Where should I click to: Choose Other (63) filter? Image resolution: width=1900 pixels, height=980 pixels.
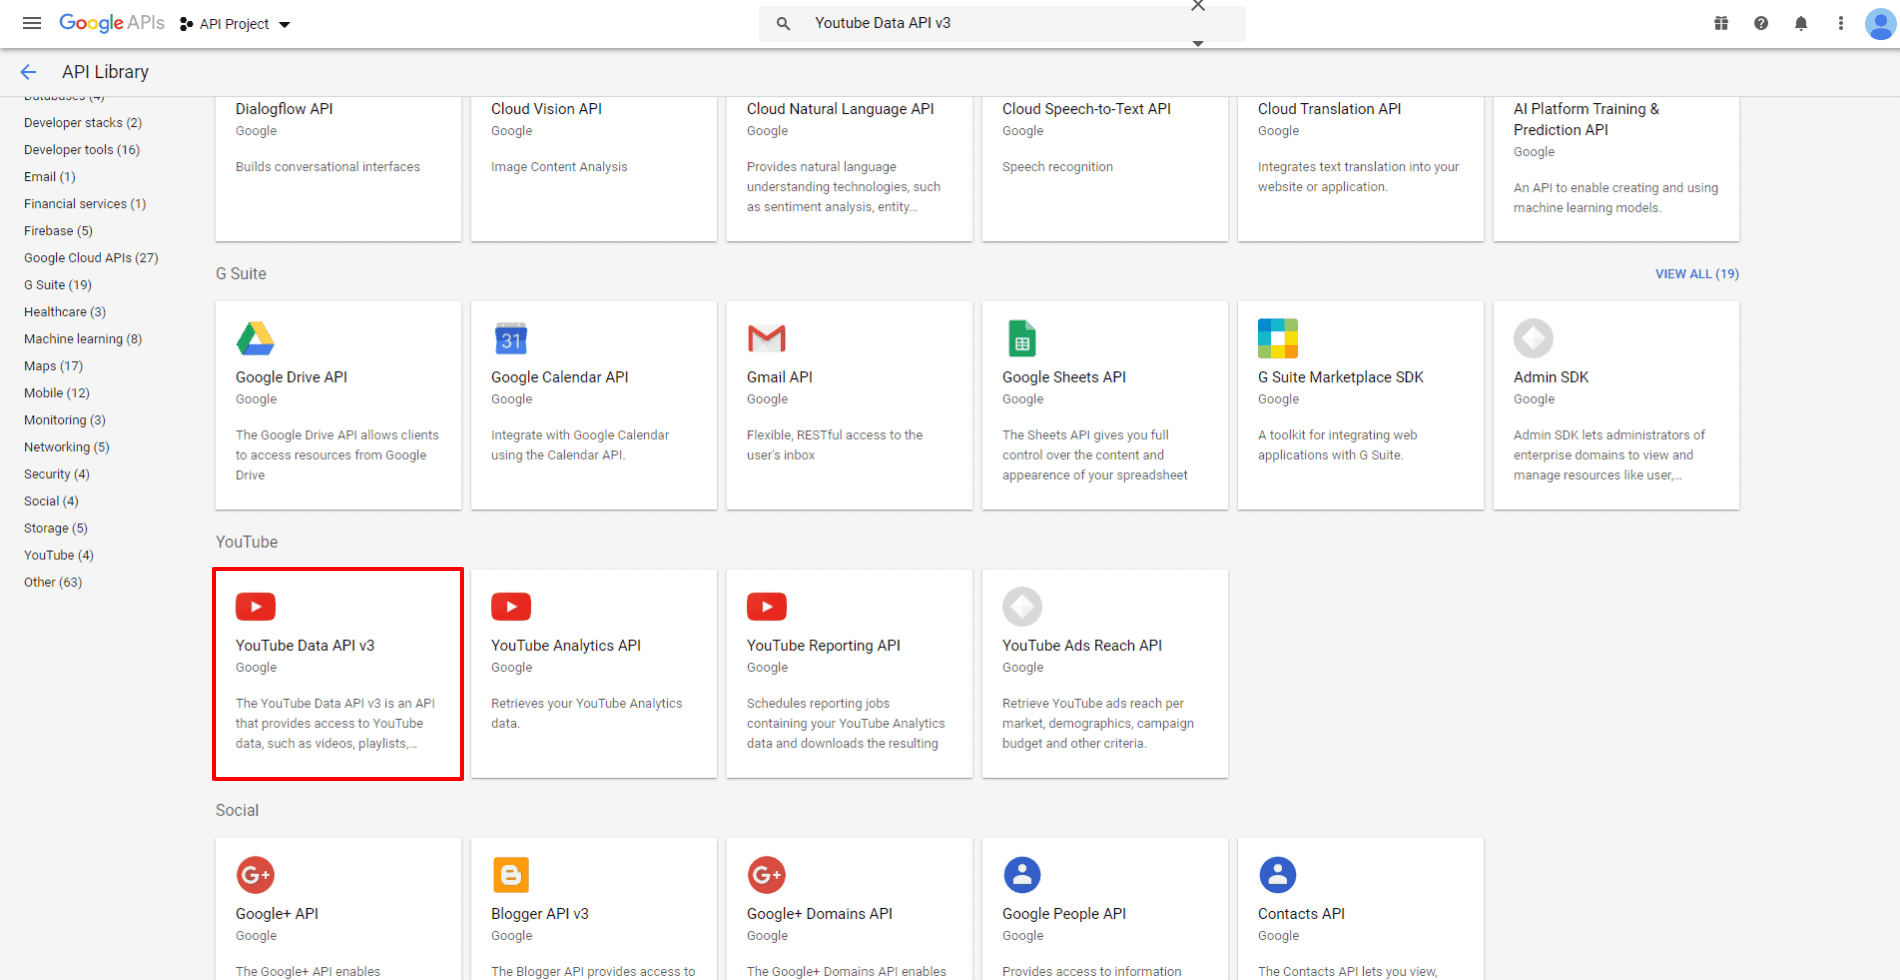[x=53, y=582]
